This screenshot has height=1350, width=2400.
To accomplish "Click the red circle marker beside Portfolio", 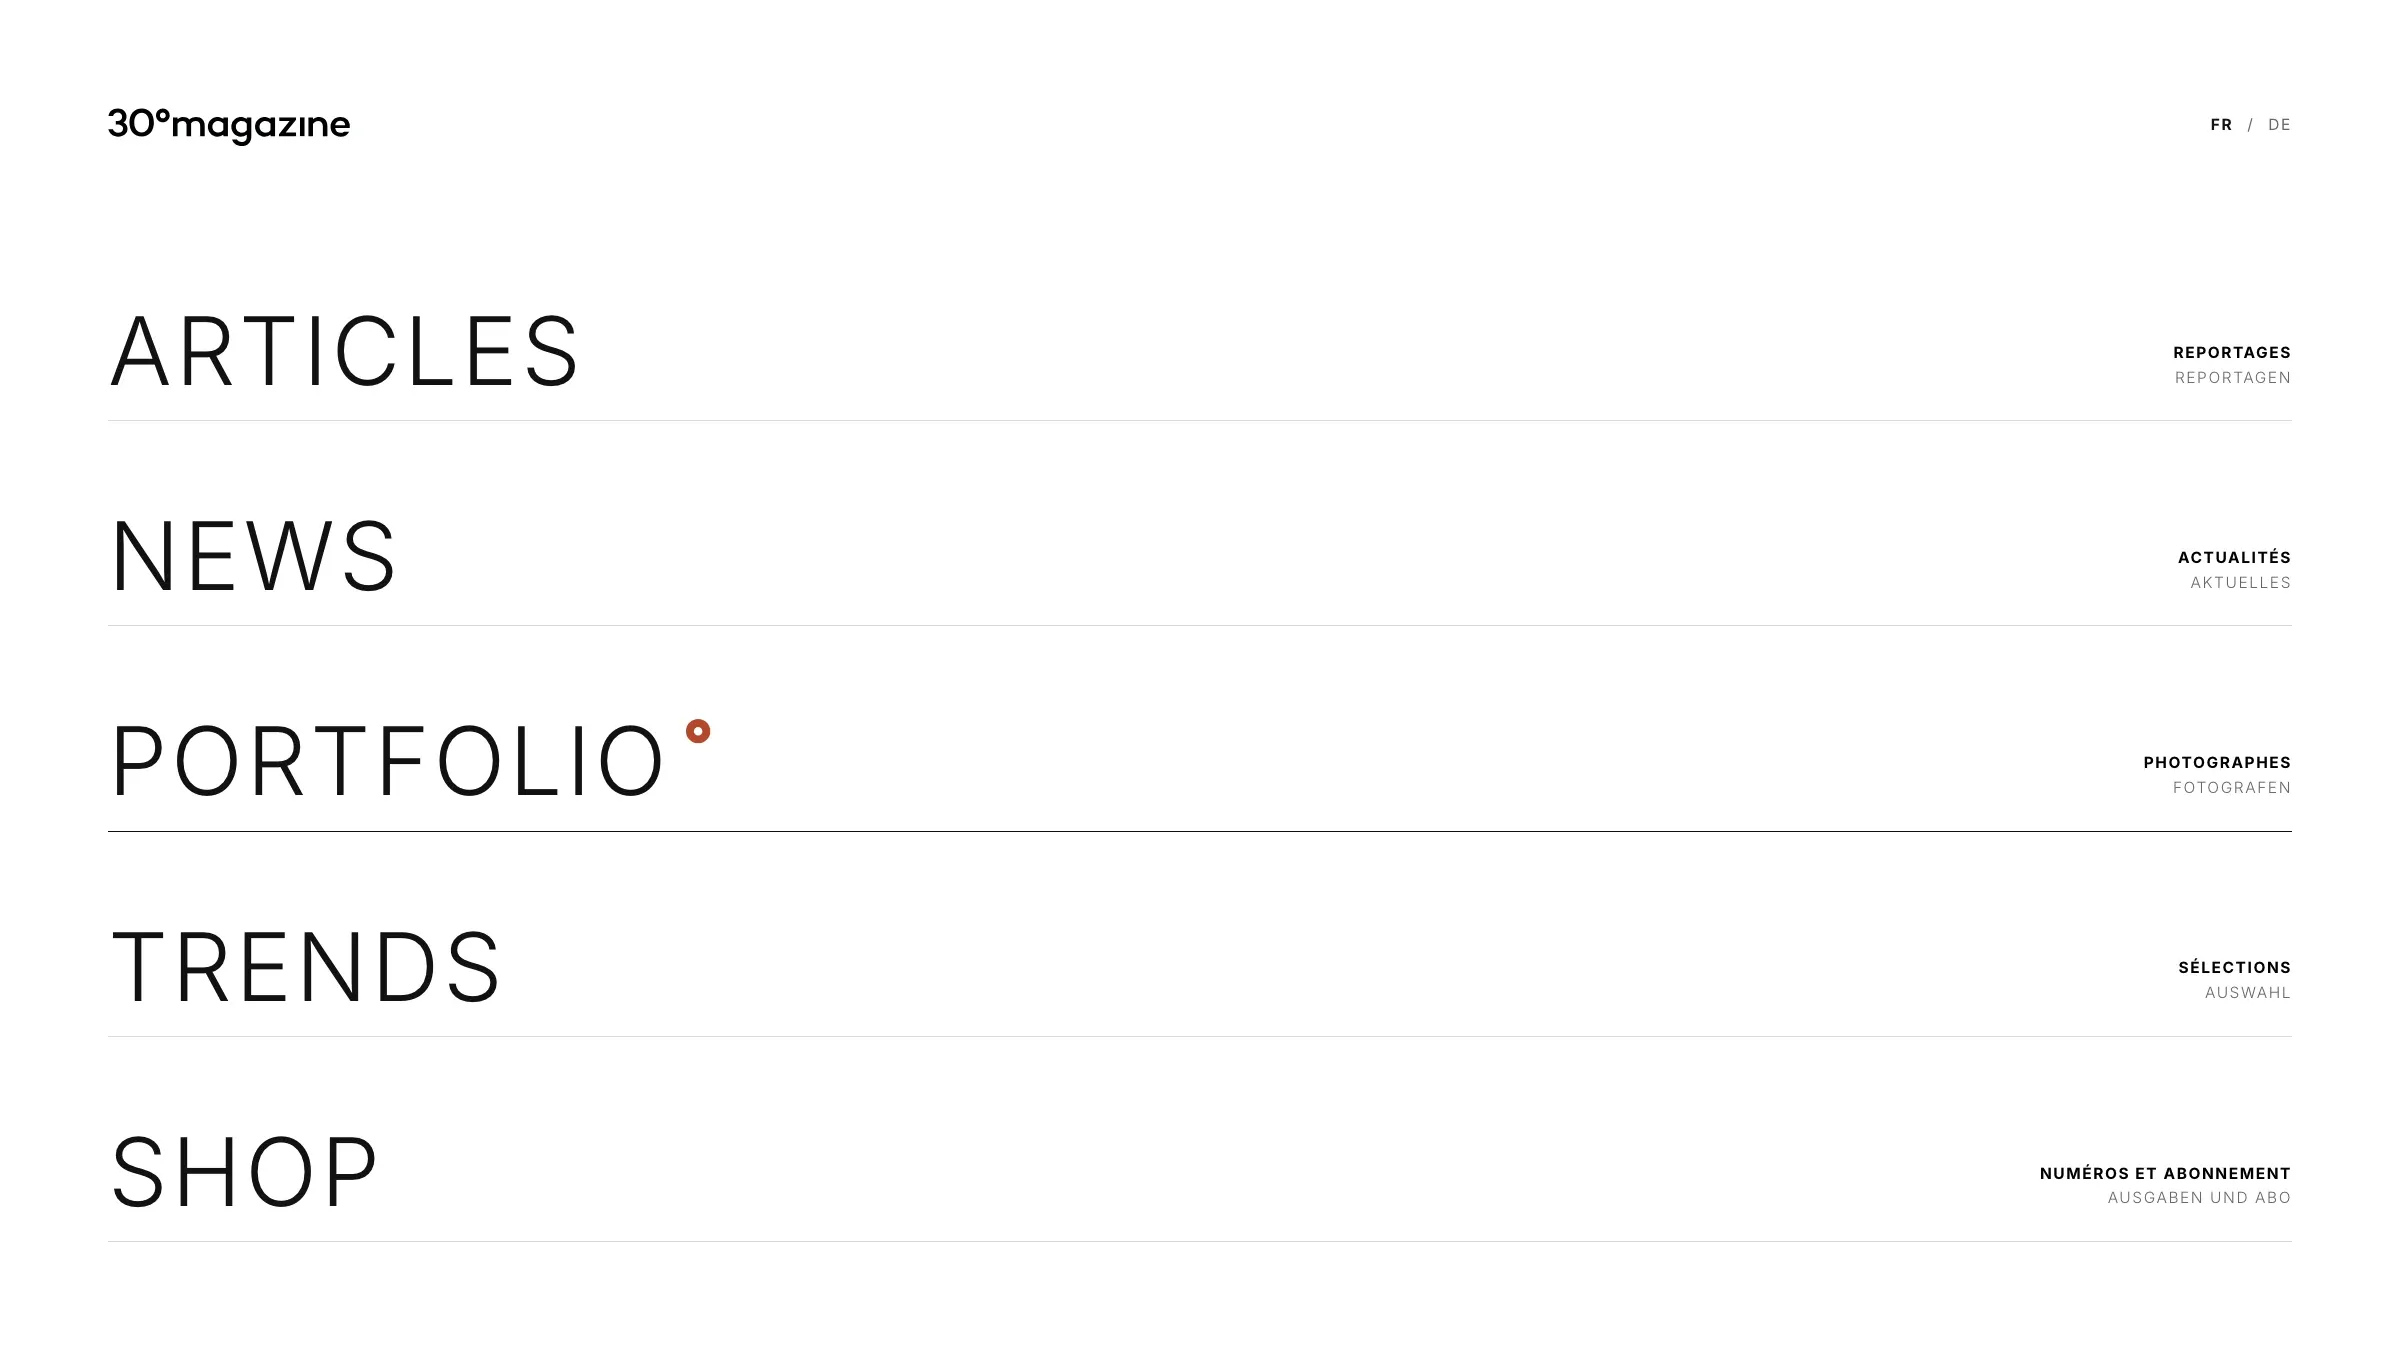I will [x=698, y=731].
